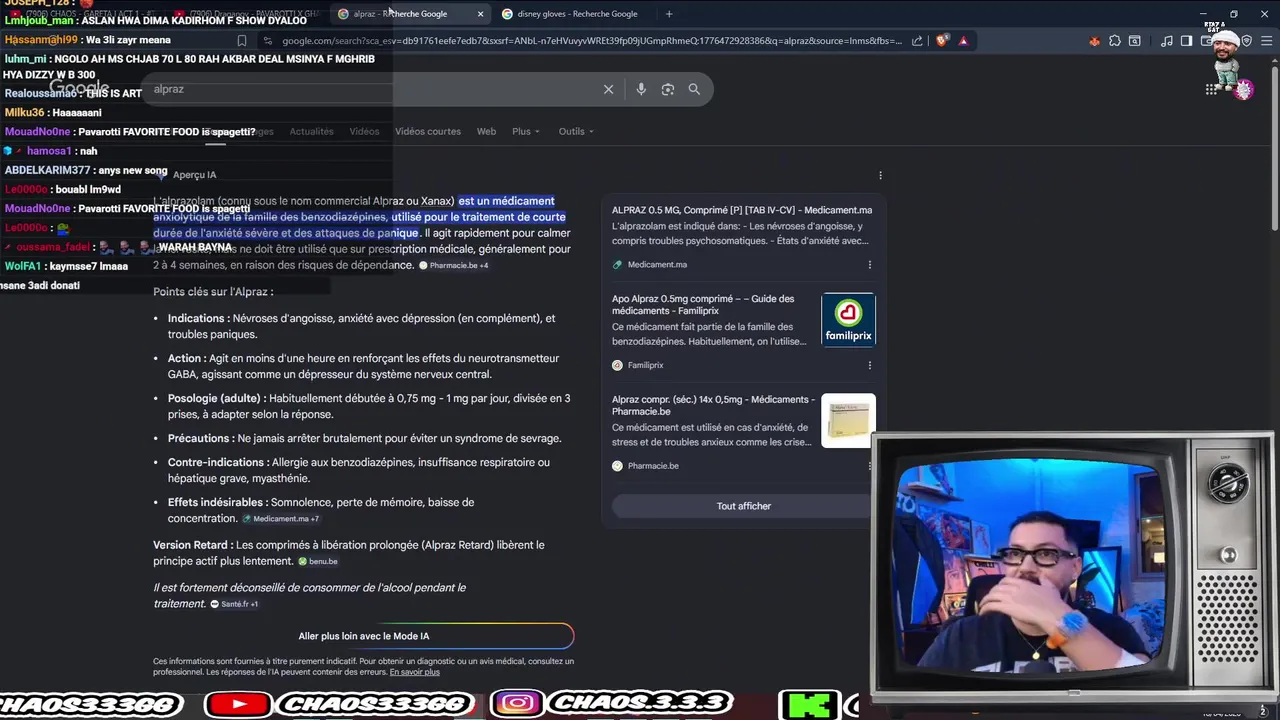Close the alpraz Google tab

(x=480, y=14)
